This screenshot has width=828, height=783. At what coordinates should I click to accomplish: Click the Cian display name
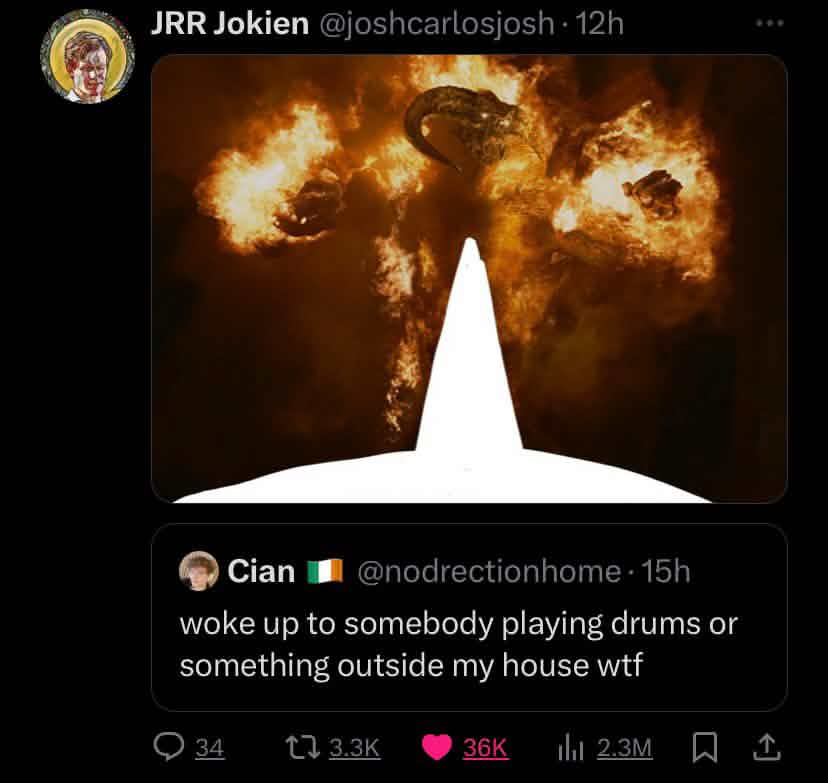[x=262, y=571]
